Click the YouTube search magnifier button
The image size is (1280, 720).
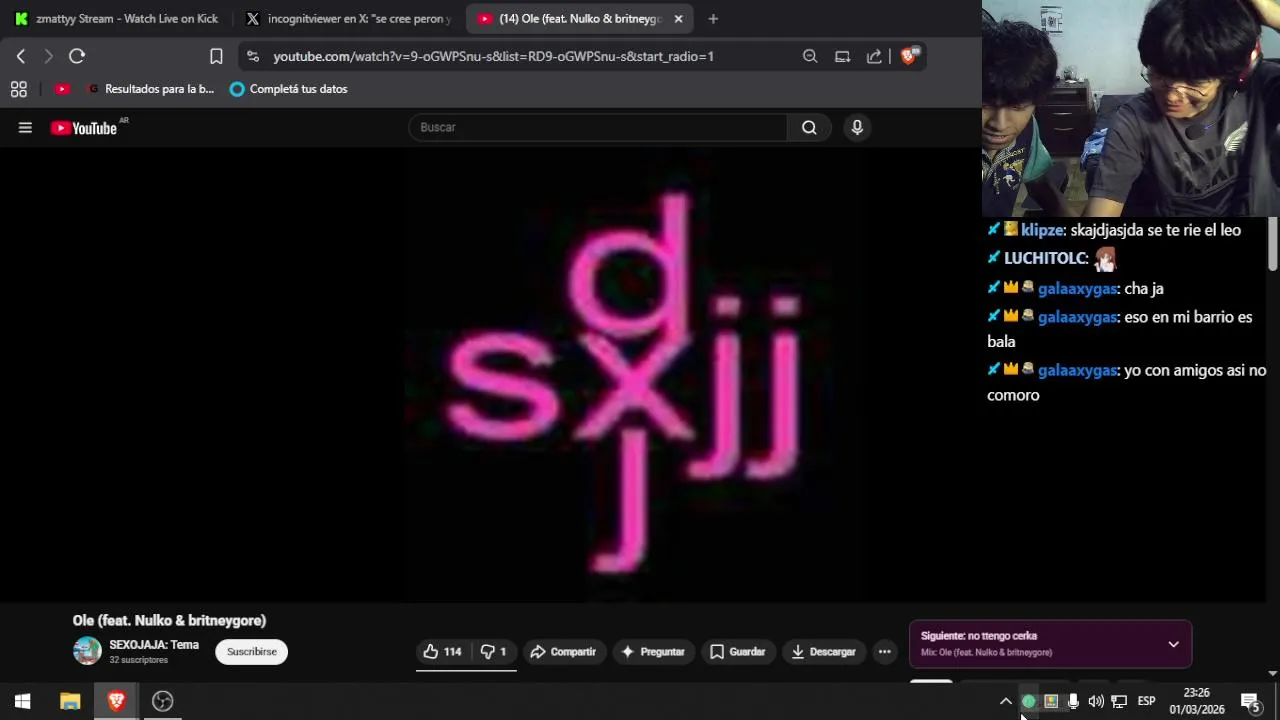(x=809, y=127)
